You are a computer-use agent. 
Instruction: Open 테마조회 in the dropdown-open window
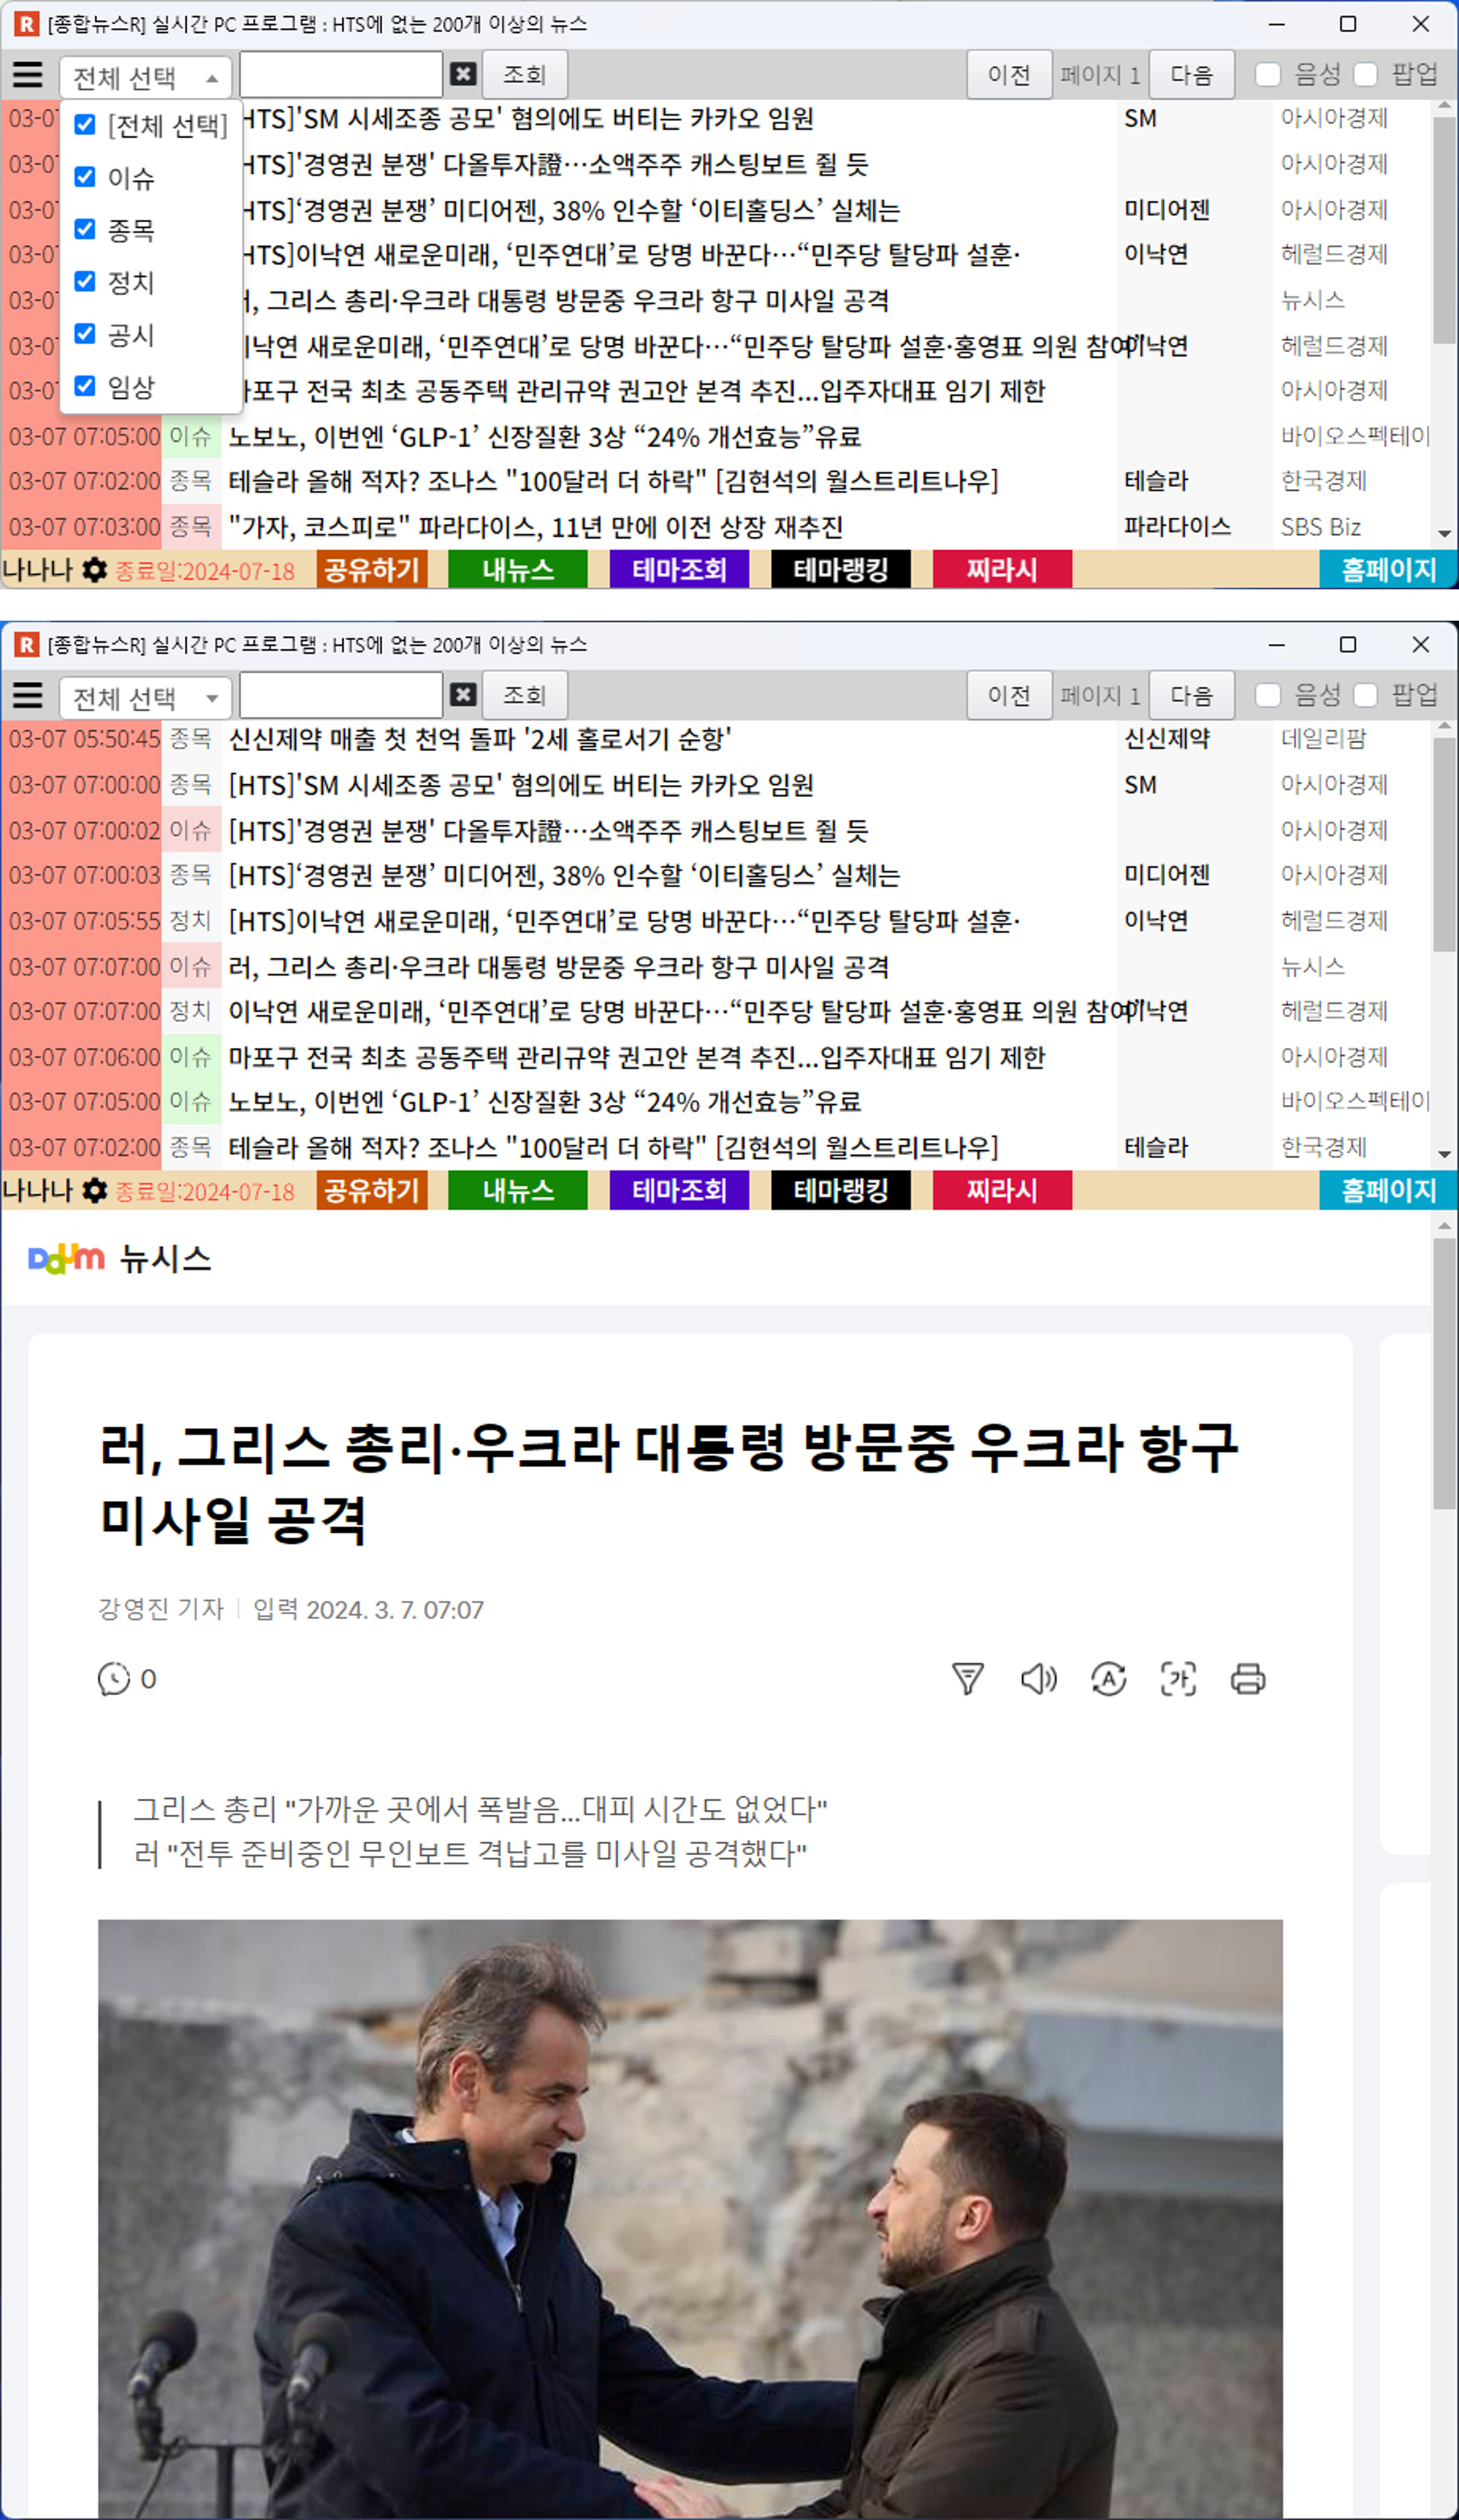click(x=679, y=570)
